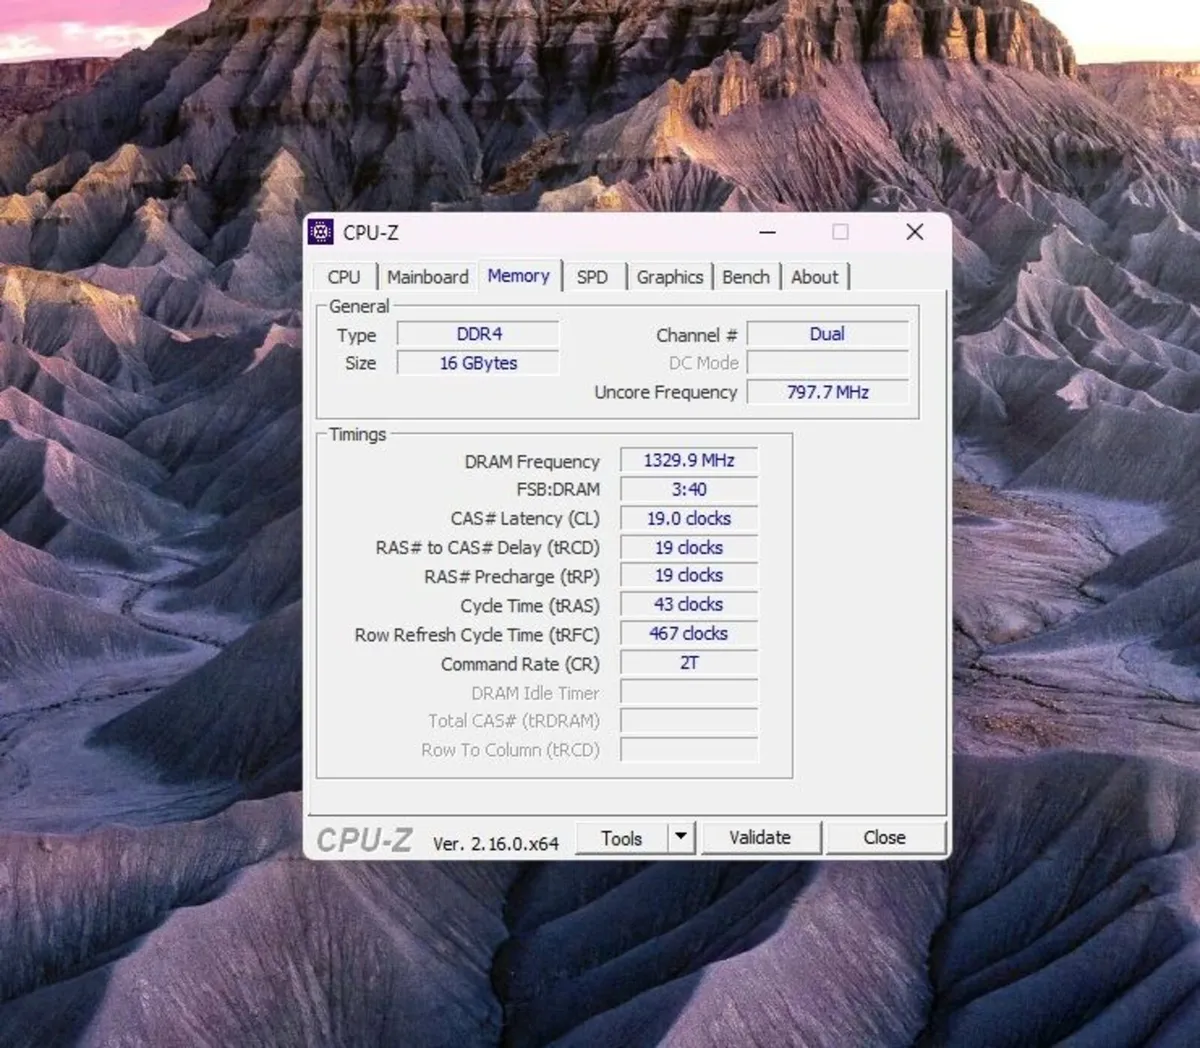Click the empty Total CAS# (tRDRAM) field
The image size is (1200, 1048).
[689, 721]
